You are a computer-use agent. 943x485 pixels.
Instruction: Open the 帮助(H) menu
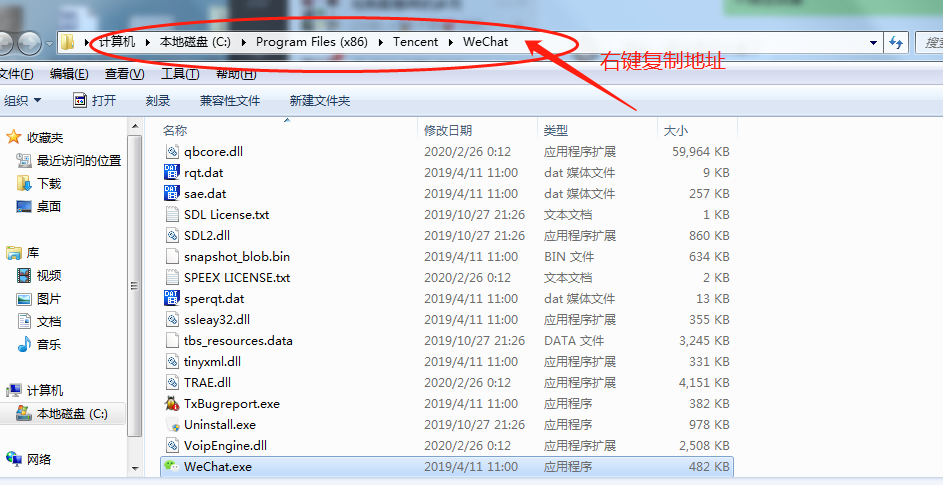pyautogui.click(x=236, y=74)
